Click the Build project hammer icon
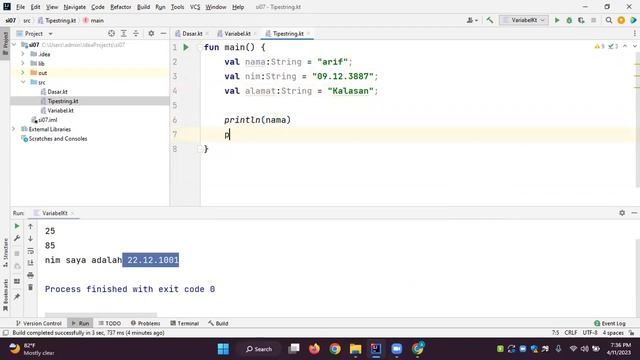 pyautogui.click(x=490, y=20)
